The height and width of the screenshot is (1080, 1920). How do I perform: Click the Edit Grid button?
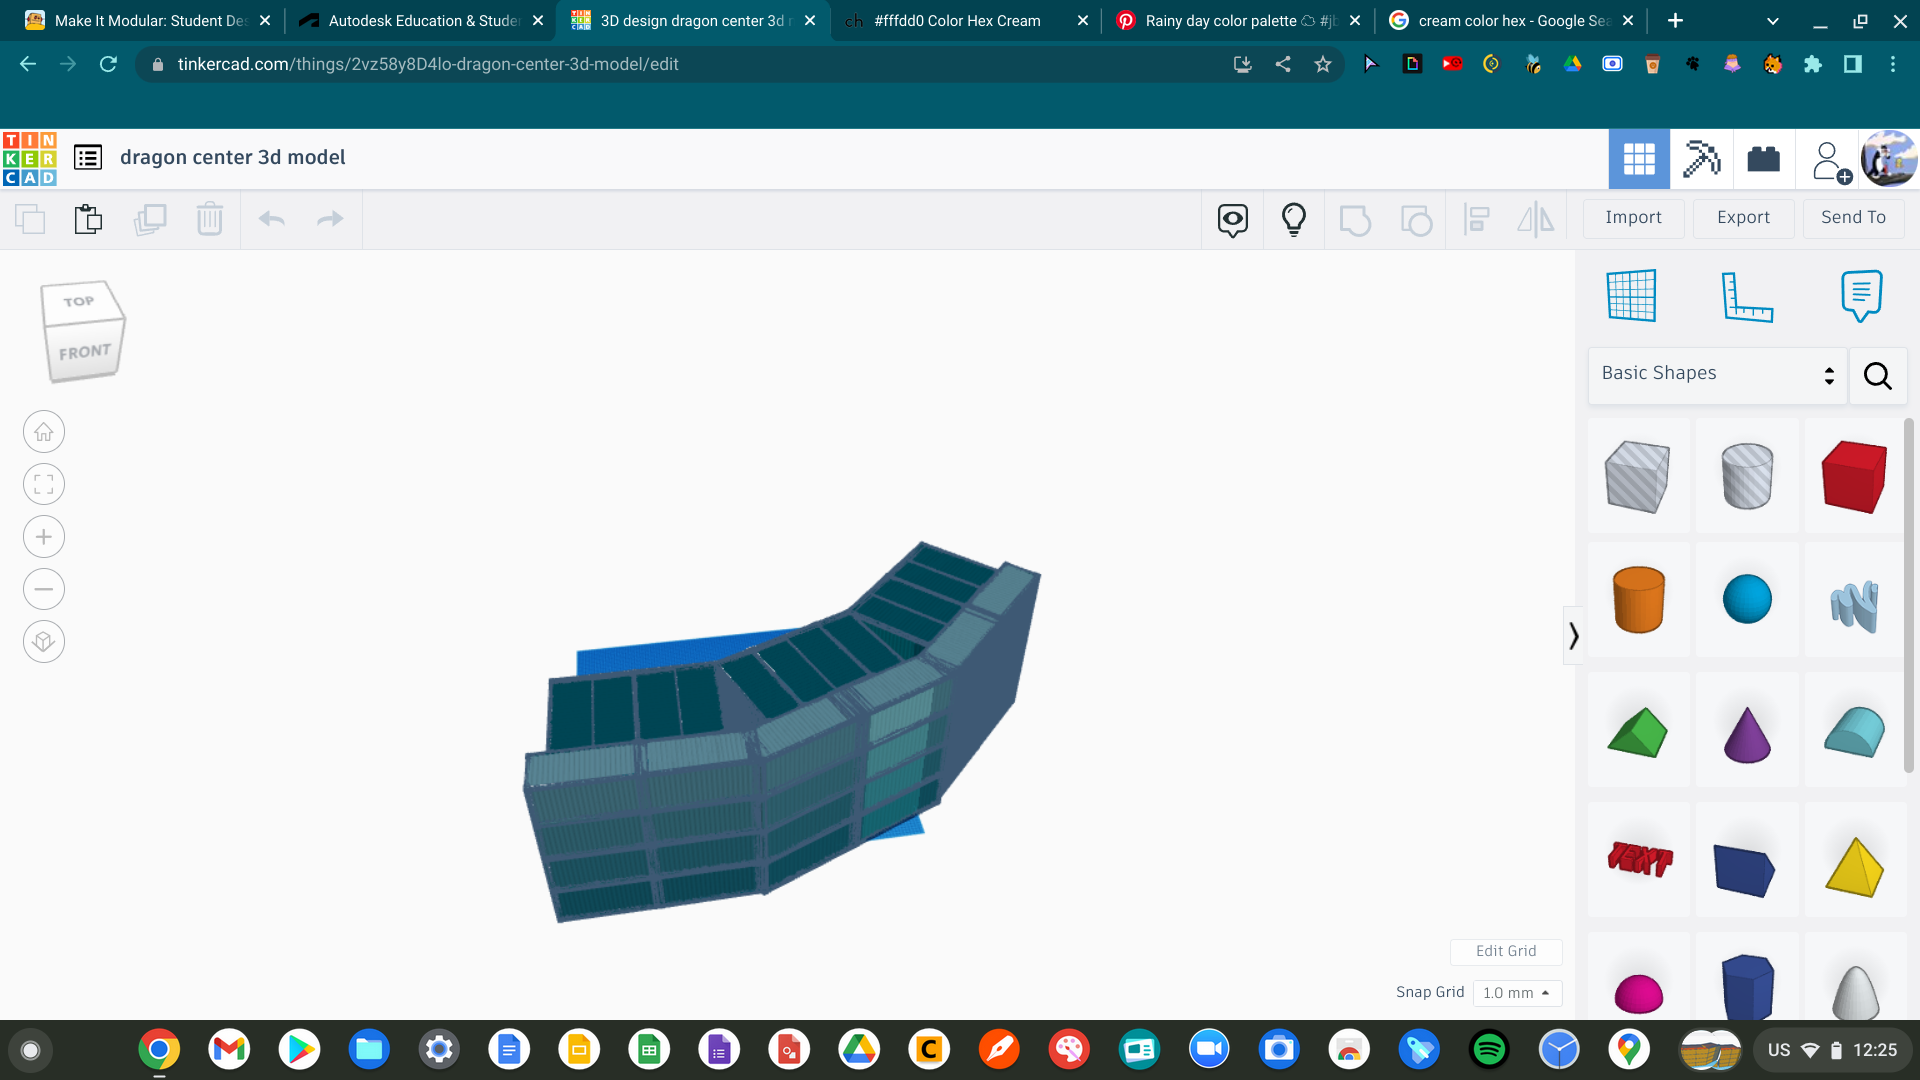click(x=1505, y=949)
